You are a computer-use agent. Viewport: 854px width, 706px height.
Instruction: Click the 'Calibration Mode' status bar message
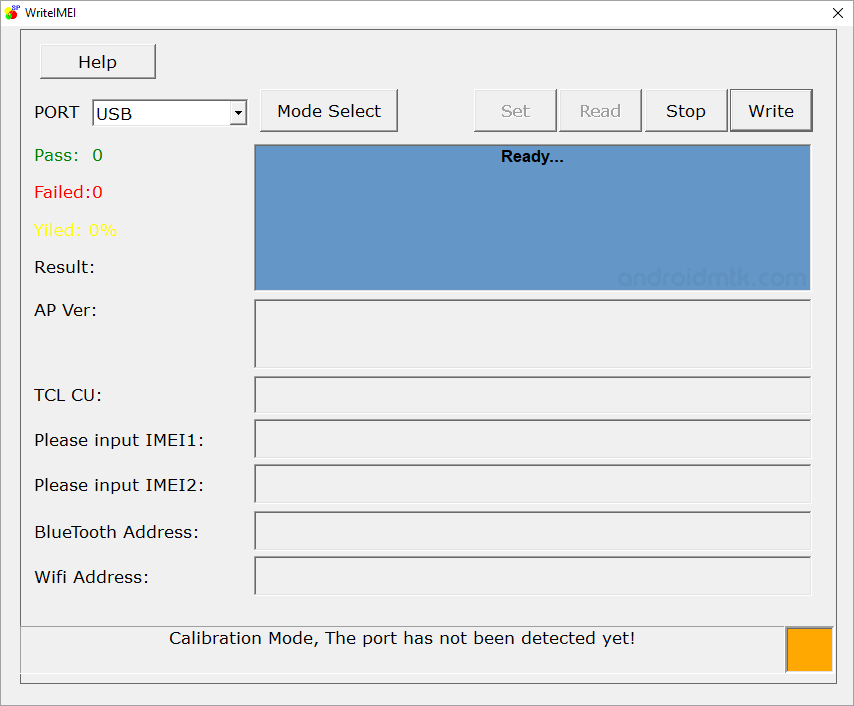tap(402, 638)
